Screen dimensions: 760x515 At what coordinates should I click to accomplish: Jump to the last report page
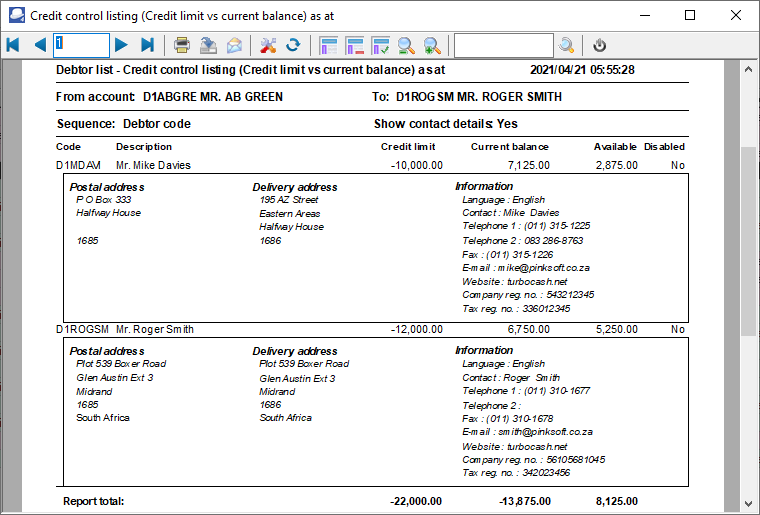pos(147,45)
